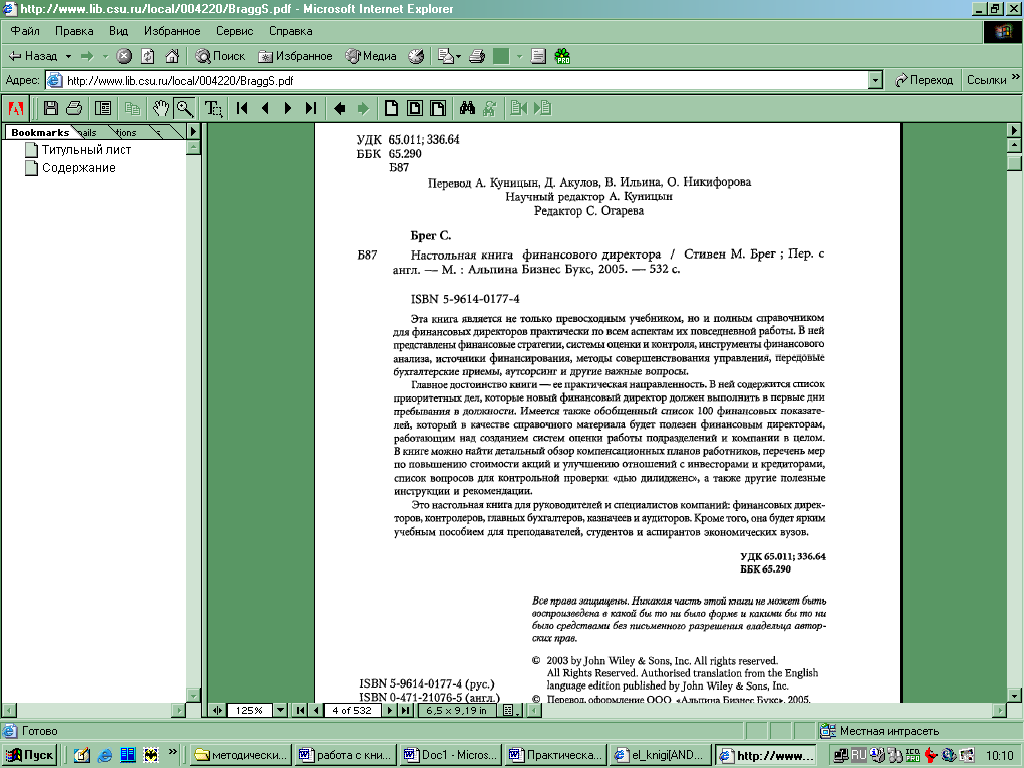Expand the Back button history dropdown arrow

tap(68, 56)
